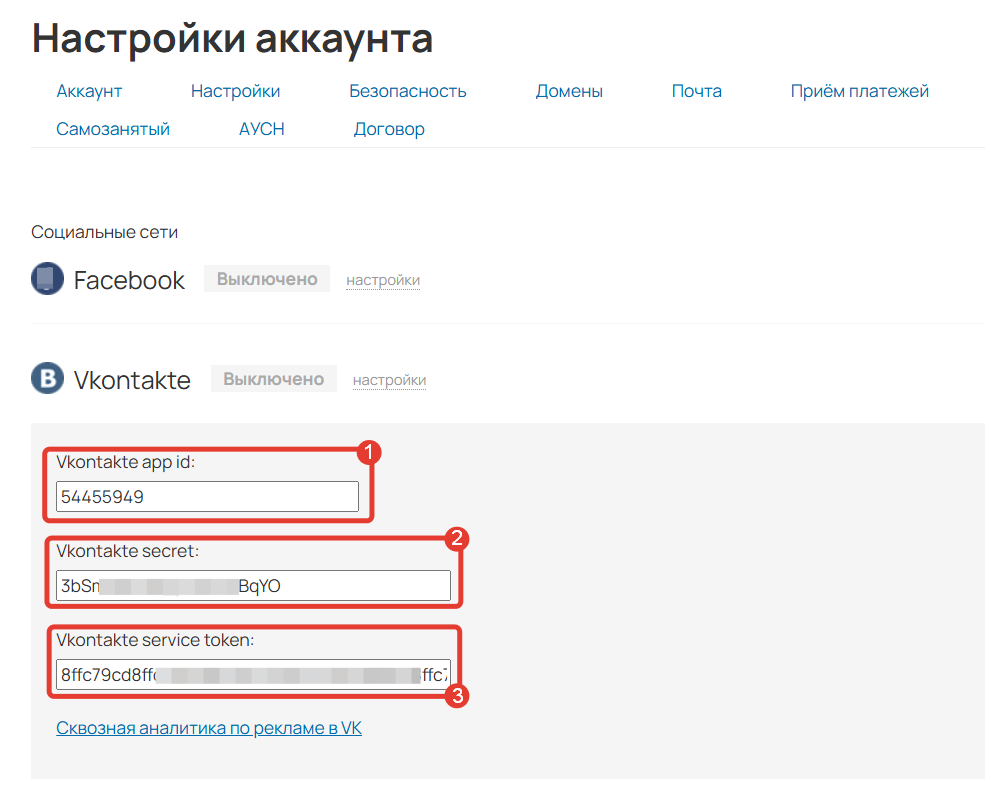Viewport: 985px width, 794px height.
Task: Toggle the Выключено status next to Vkontakte
Action: coord(273,378)
